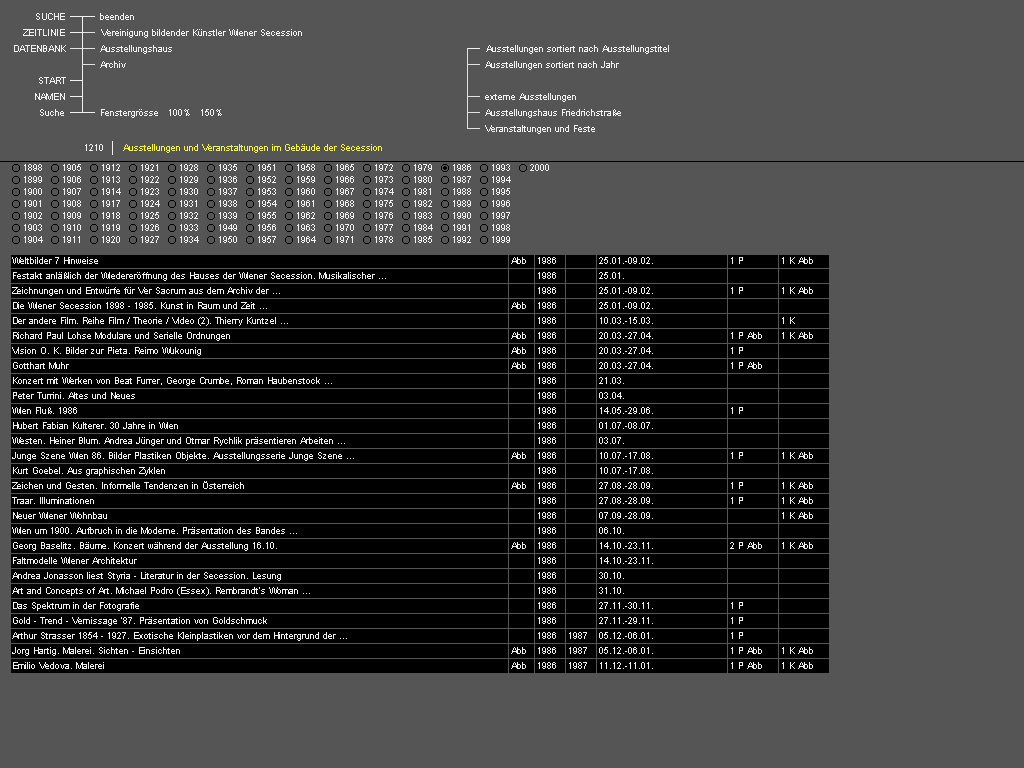This screenshot has width=1024, height=768.
Task: Select the 1898 year radio button
Action: 16,168
